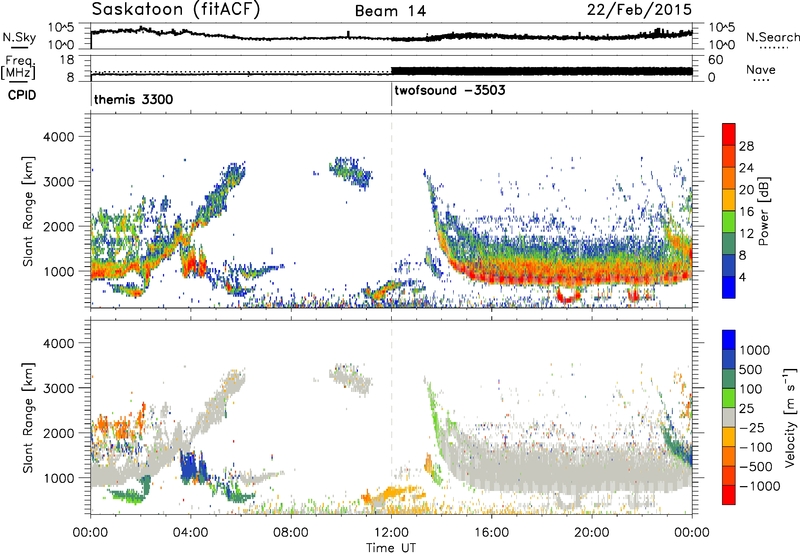Click the 28 tick on Power colorbar
Viewport: 800px width, 554px height.
pyautogui.click(x=746, y=146)
